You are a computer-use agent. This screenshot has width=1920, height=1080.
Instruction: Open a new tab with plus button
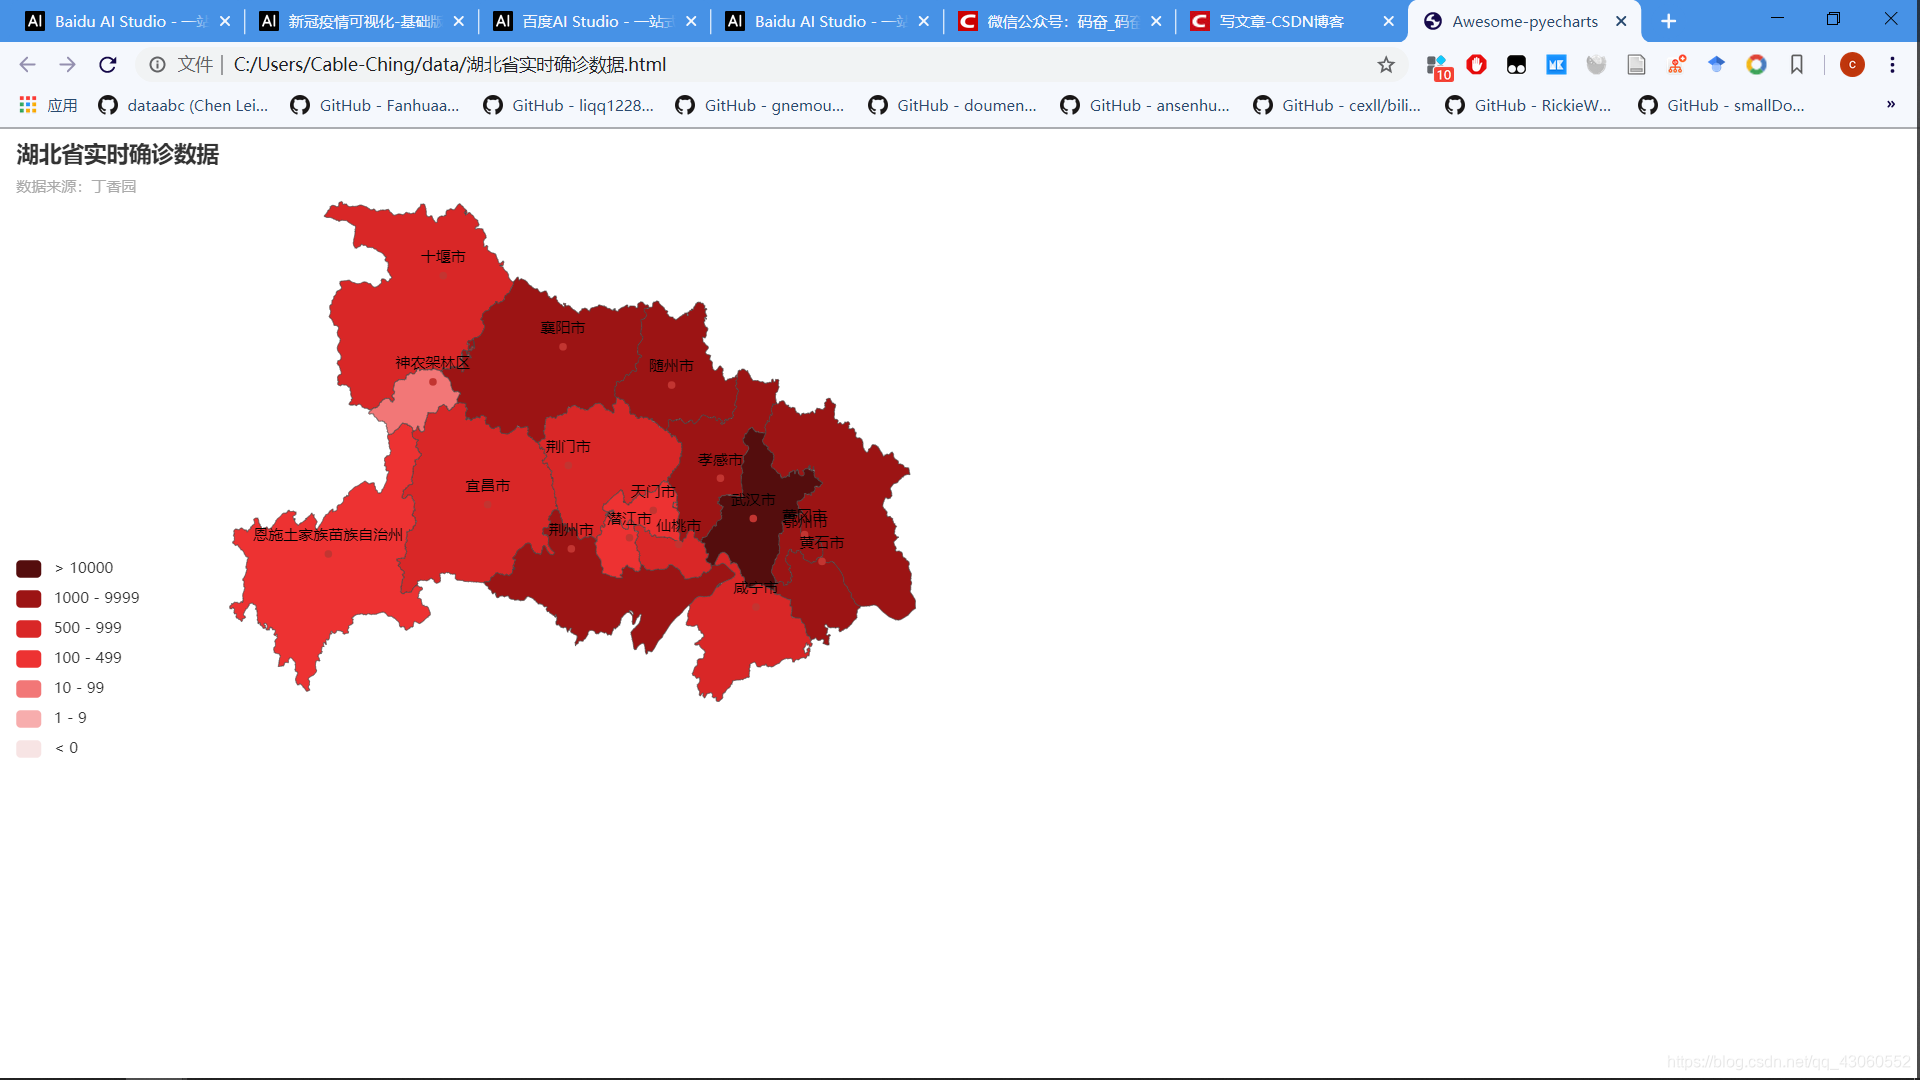(x=1668, y=21)
